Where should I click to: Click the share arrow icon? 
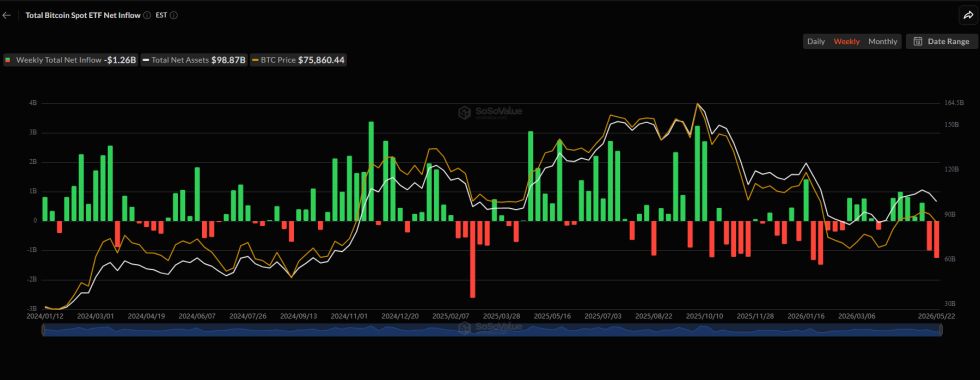coord(968,16)
